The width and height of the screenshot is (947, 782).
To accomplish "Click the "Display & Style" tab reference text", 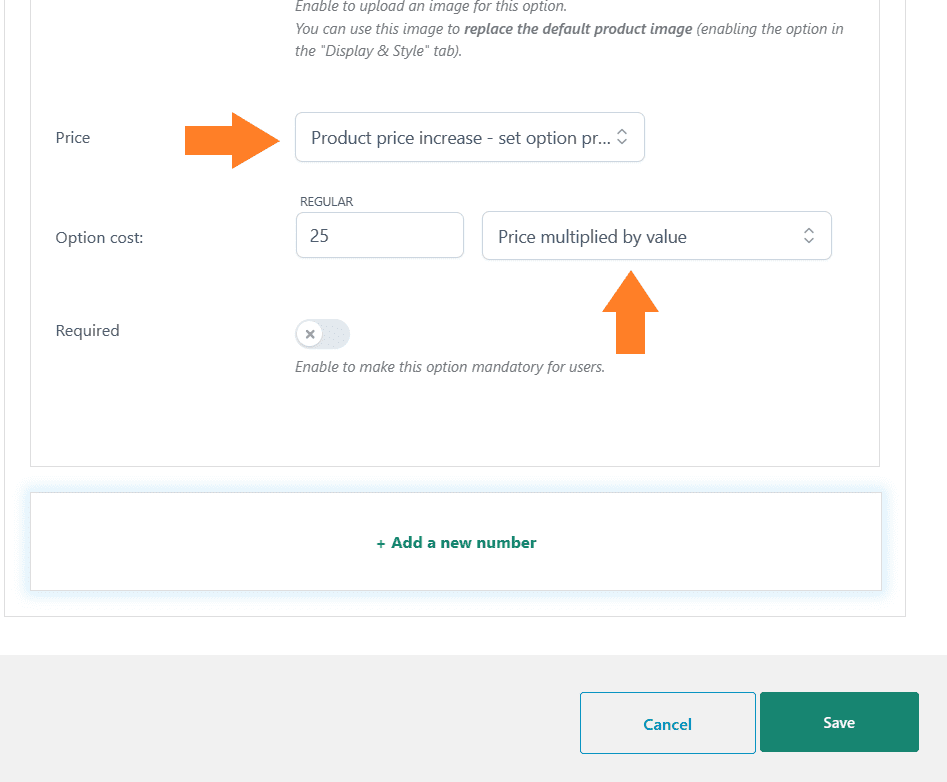I will coord(374,51).
